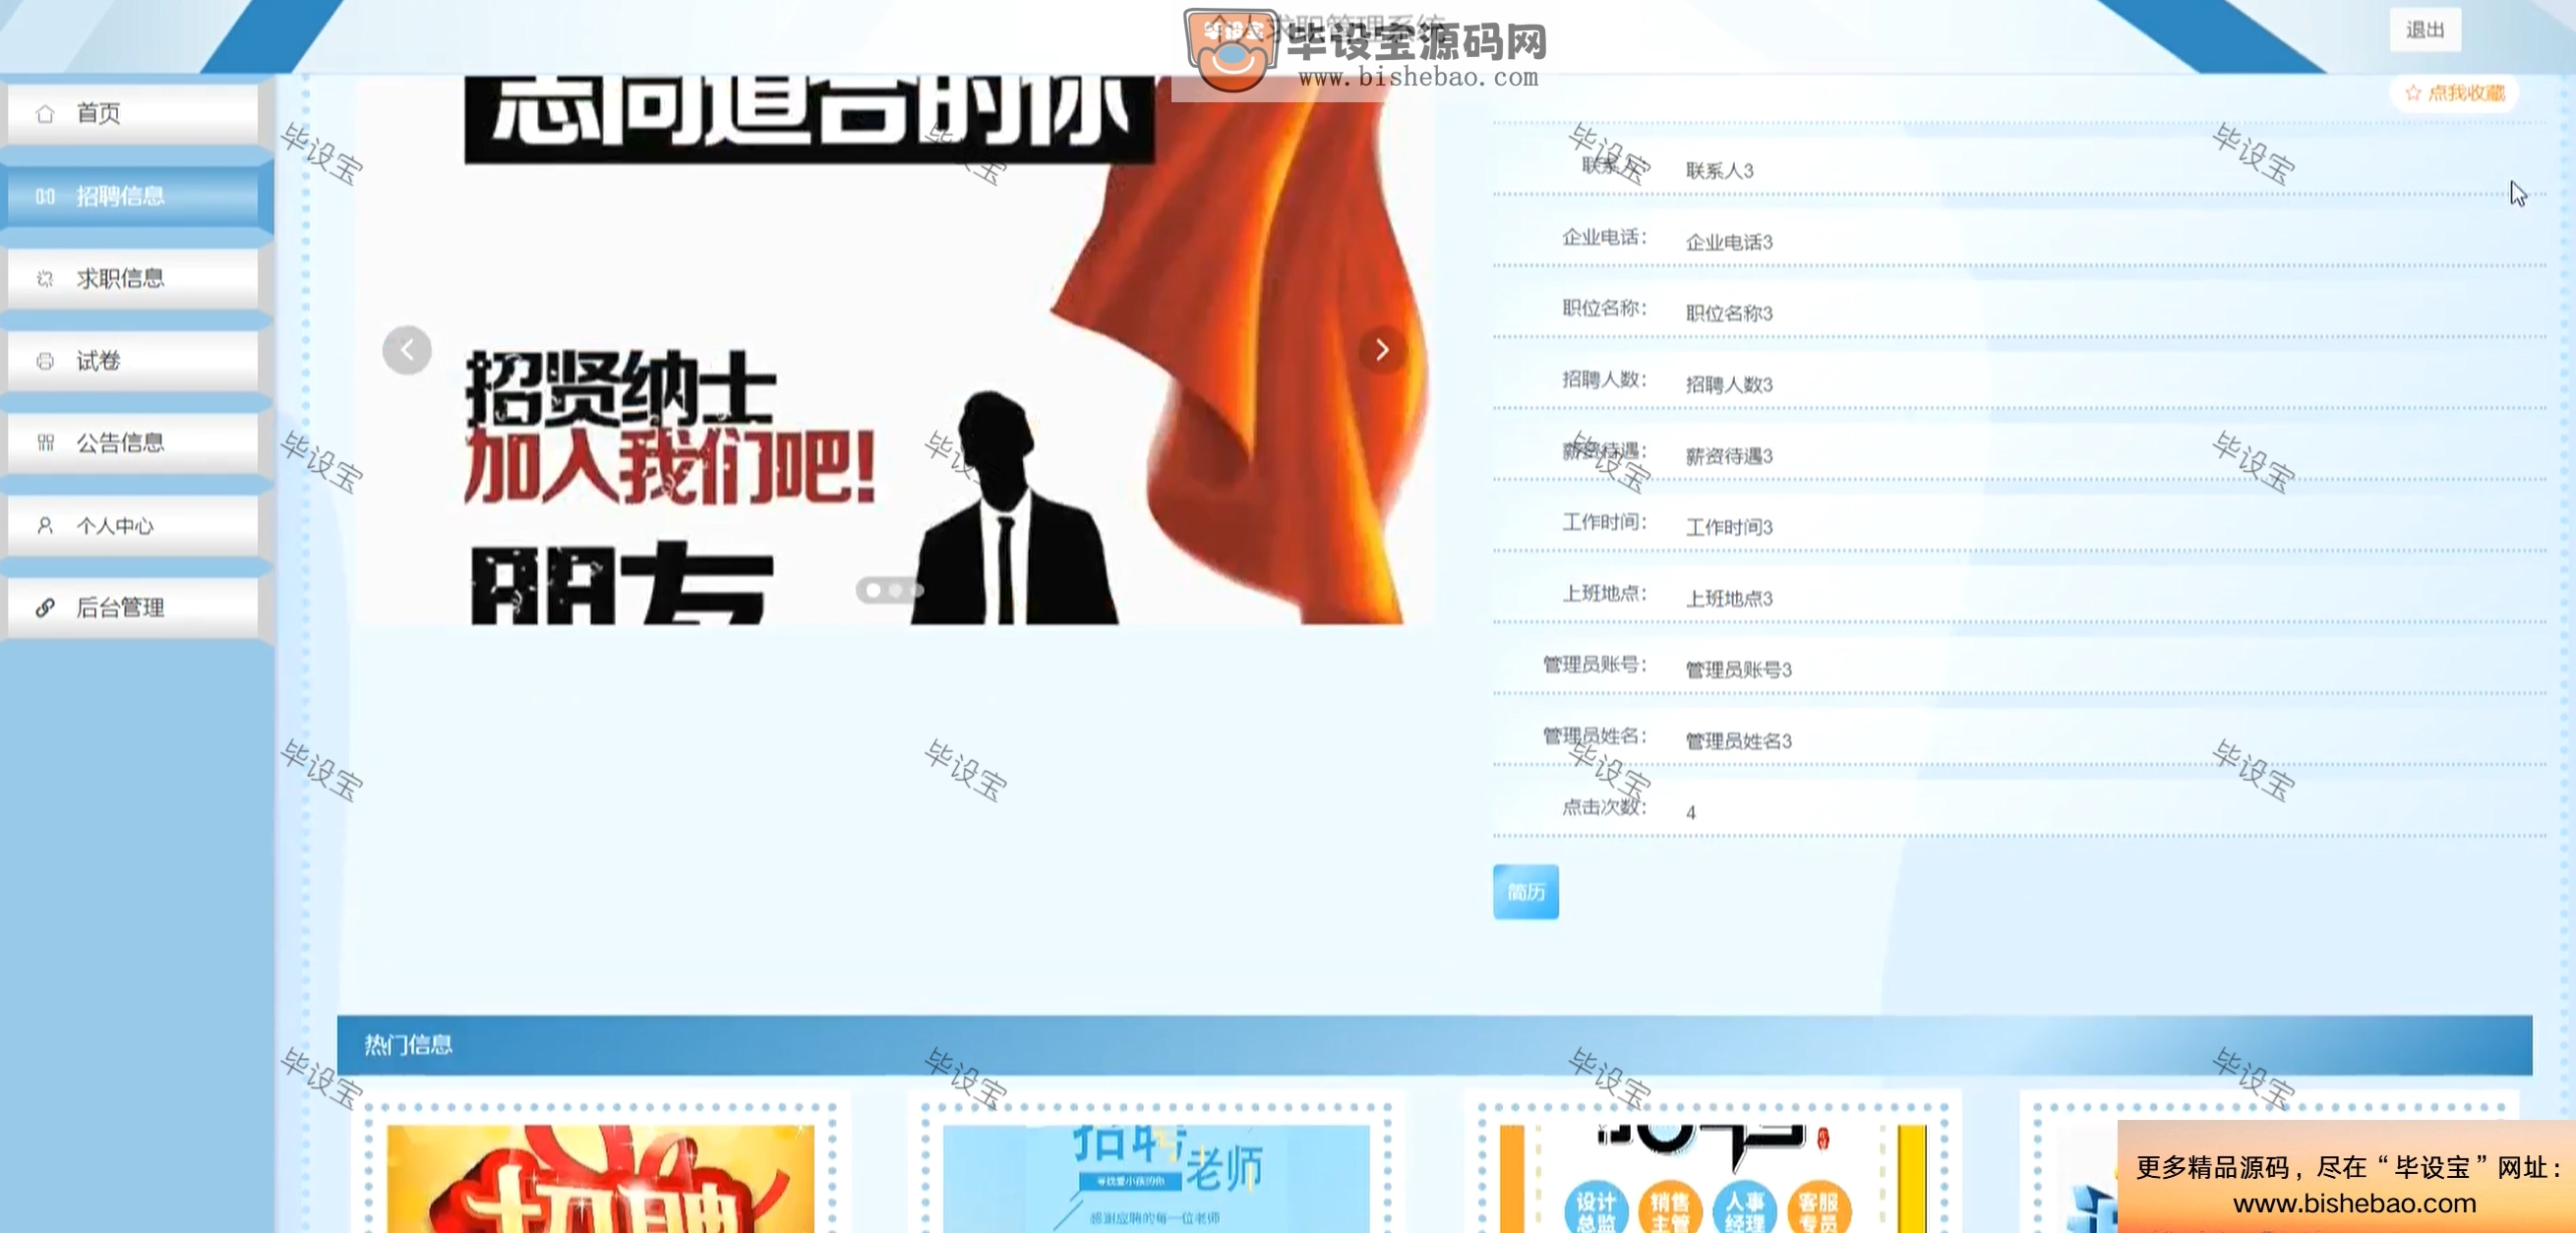Click the icon beside 求职信息
2576x1233 pixels.
(45, 279)
